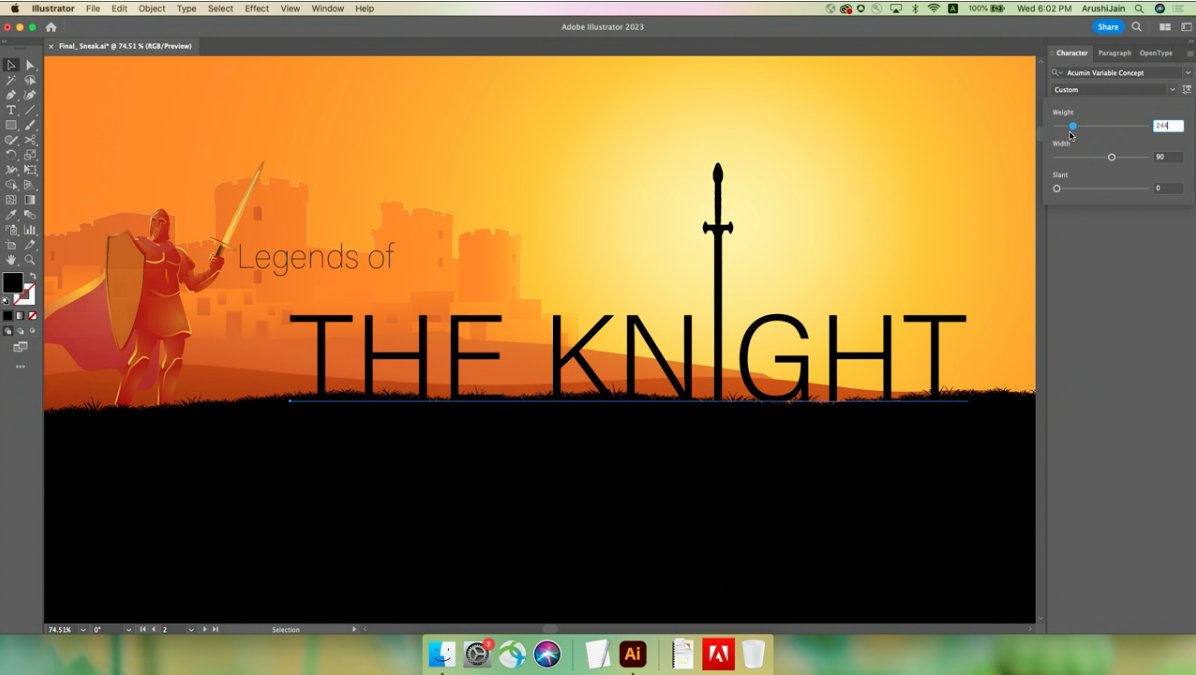Switch to the OpenType tab
The height and width of the screenshot is (675, 1196).
point(1156,53)
